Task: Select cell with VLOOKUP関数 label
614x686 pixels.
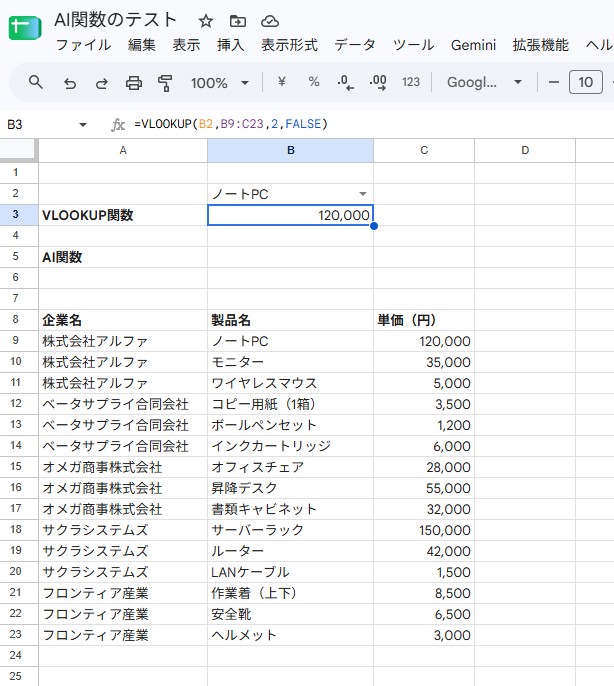Action: [x=123, y=215]
